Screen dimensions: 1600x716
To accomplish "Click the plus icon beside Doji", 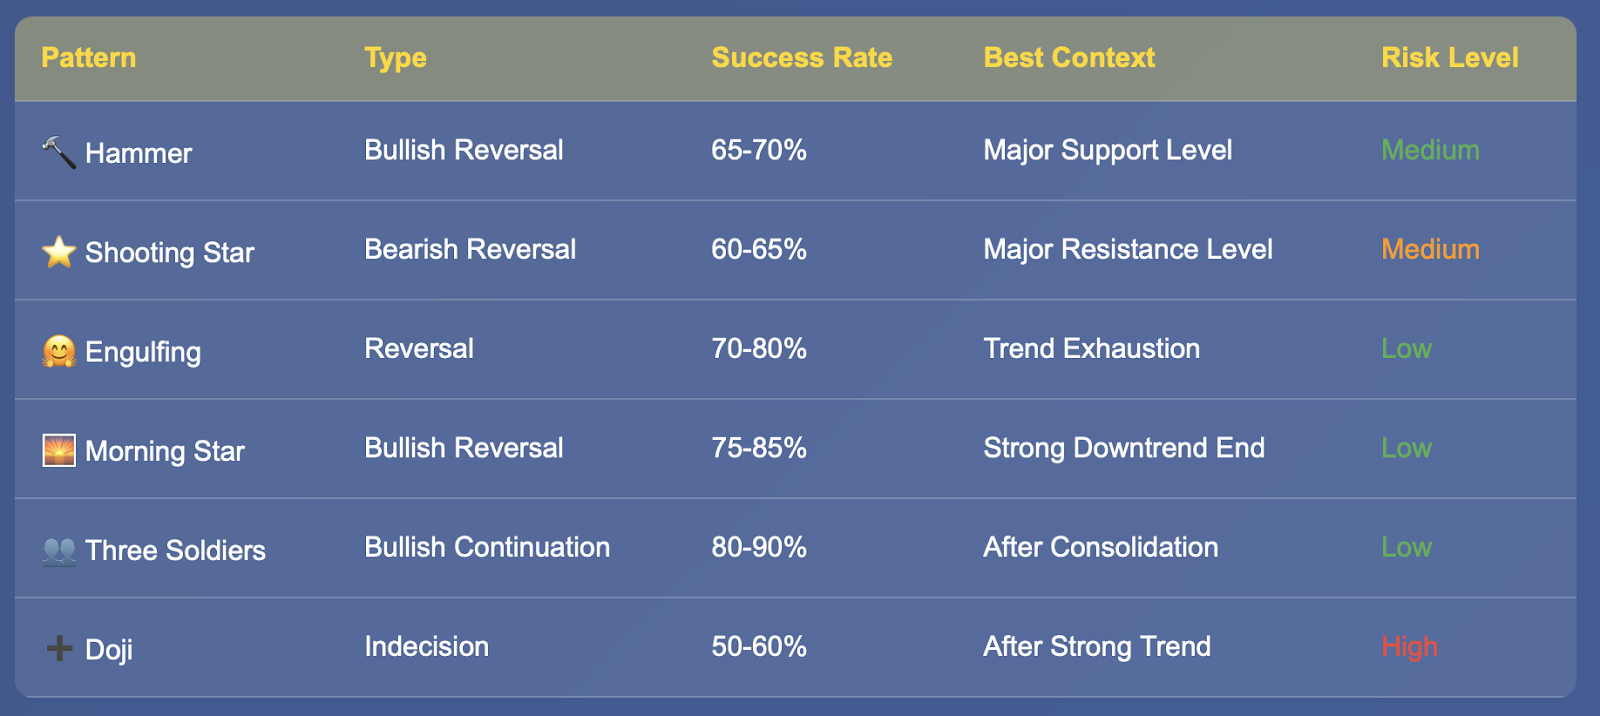I will pyautogui.click(x=59, y=649).
